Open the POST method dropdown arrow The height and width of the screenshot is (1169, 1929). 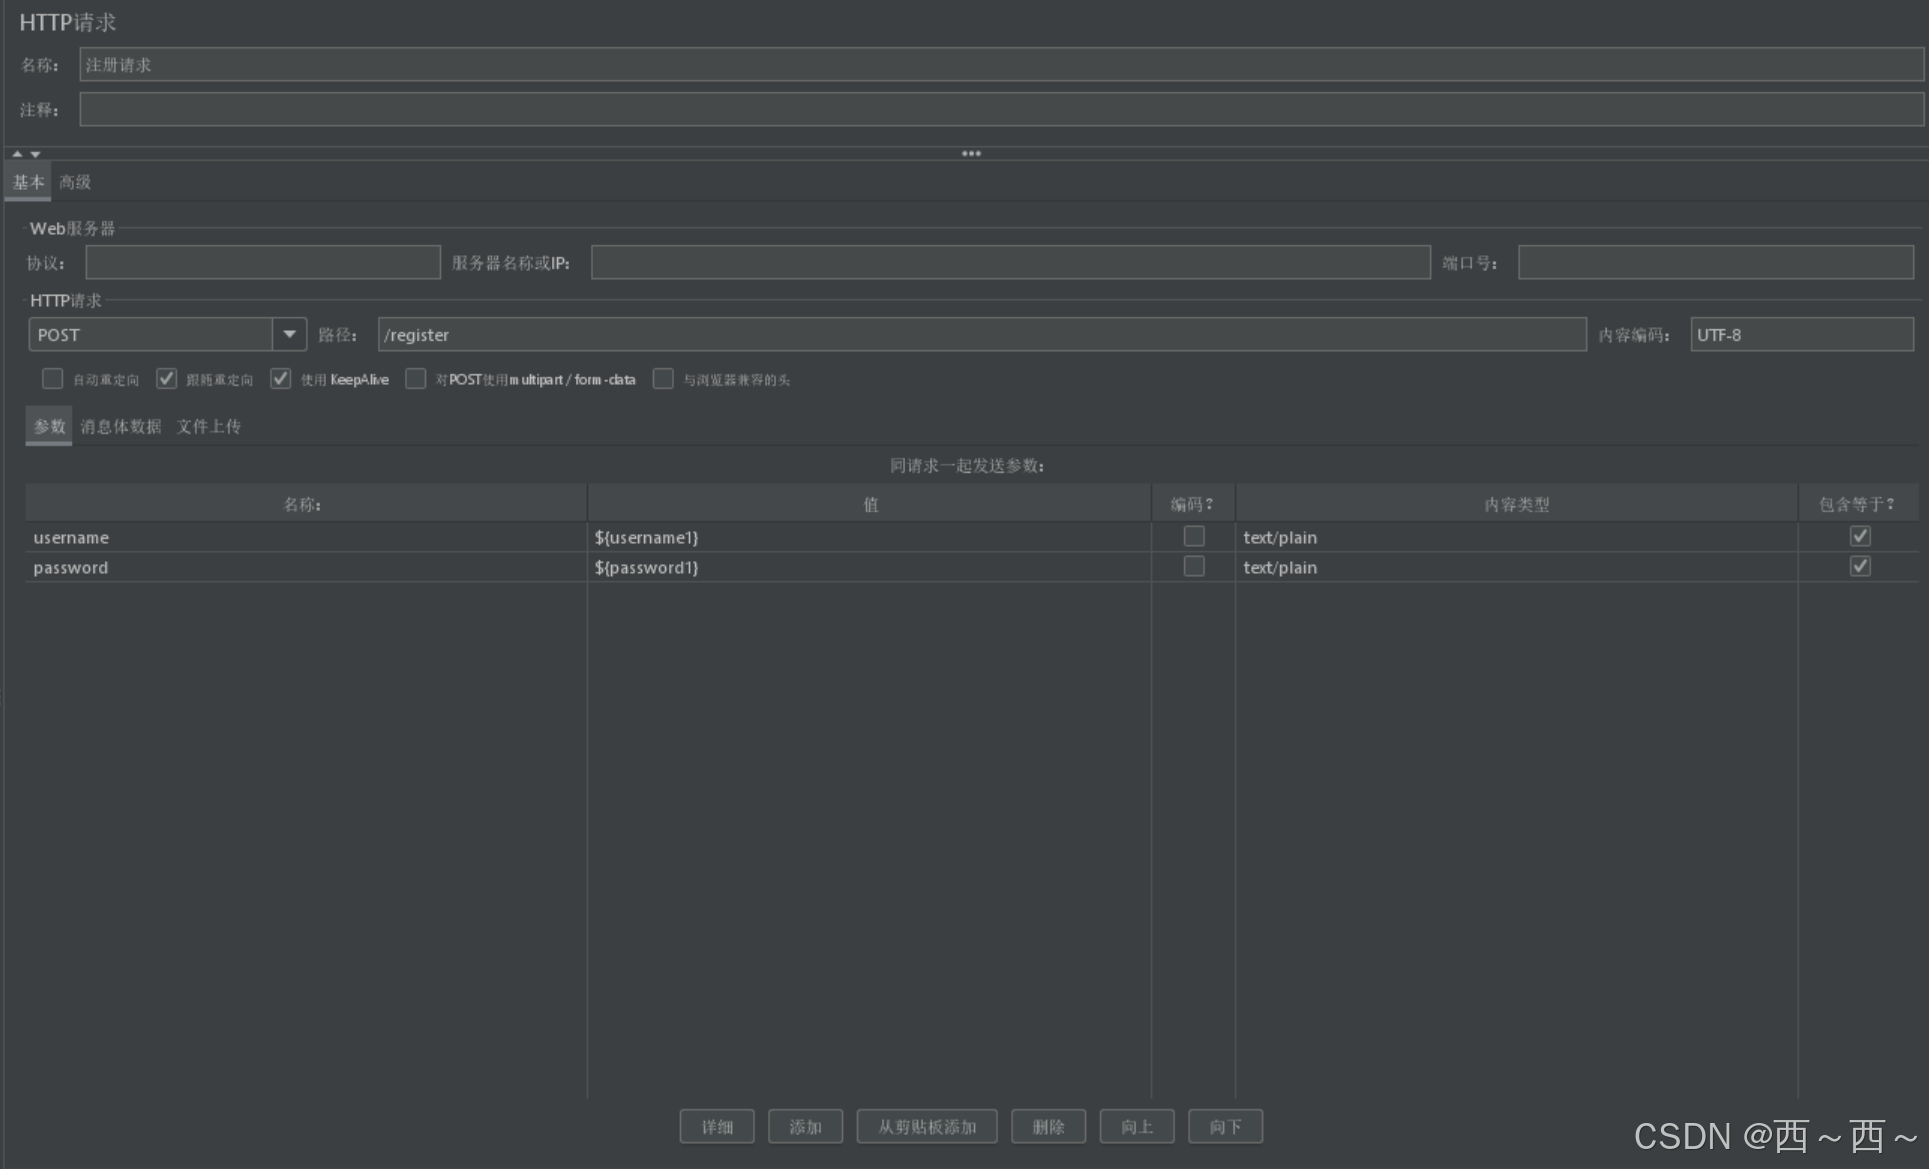pos(289,334)
